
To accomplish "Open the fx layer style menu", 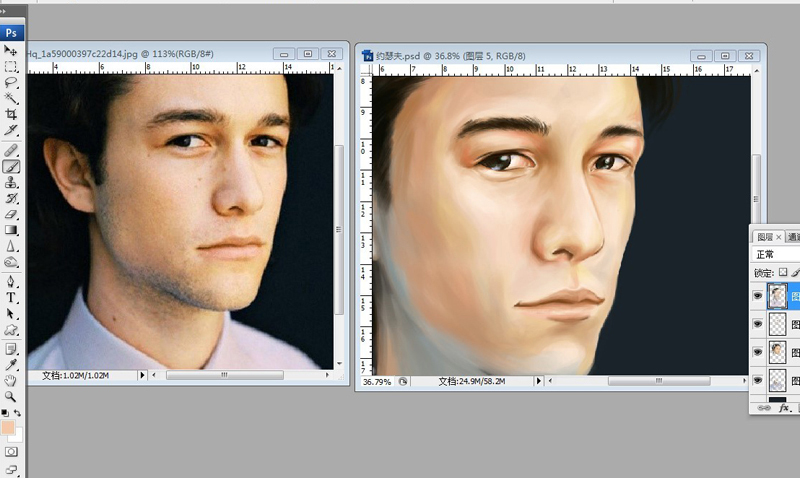I will [x=784, y=408].
